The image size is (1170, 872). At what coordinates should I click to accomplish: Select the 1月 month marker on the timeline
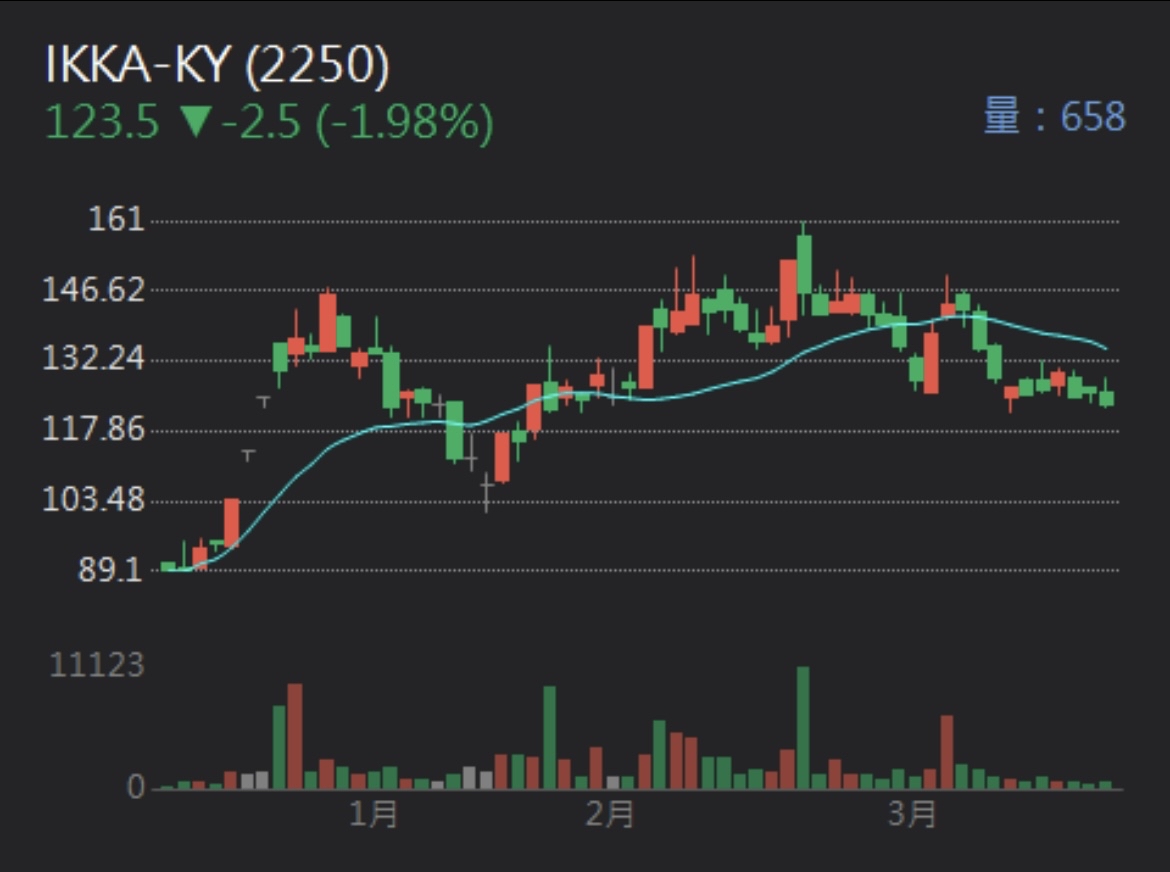pyautogui.click(x=374, y=813)
